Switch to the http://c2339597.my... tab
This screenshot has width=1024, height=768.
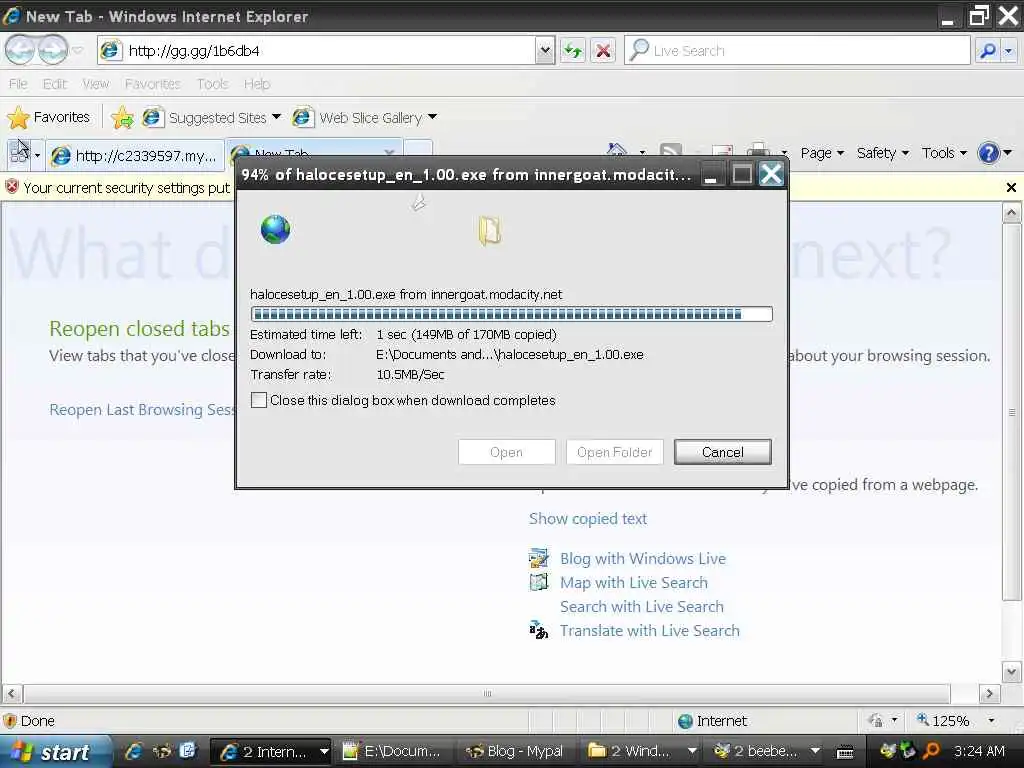pos(135,155)
